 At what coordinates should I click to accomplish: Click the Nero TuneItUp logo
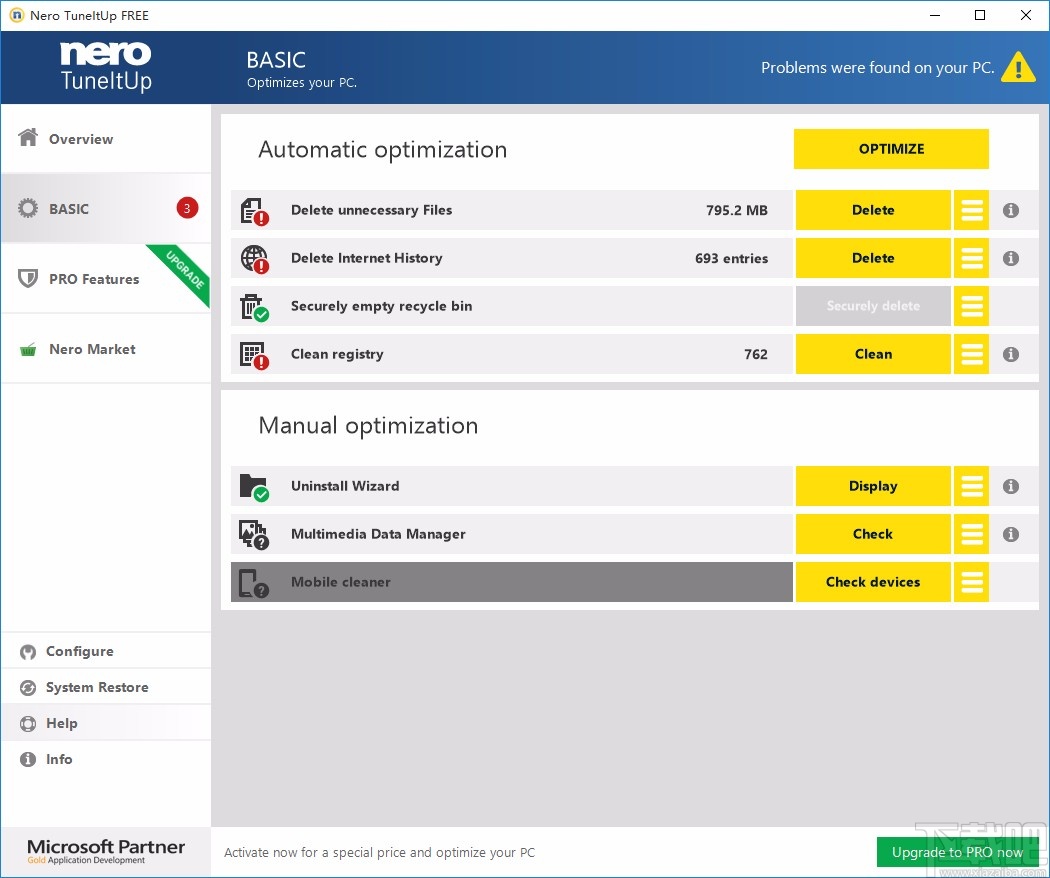[x=106, y=66]
